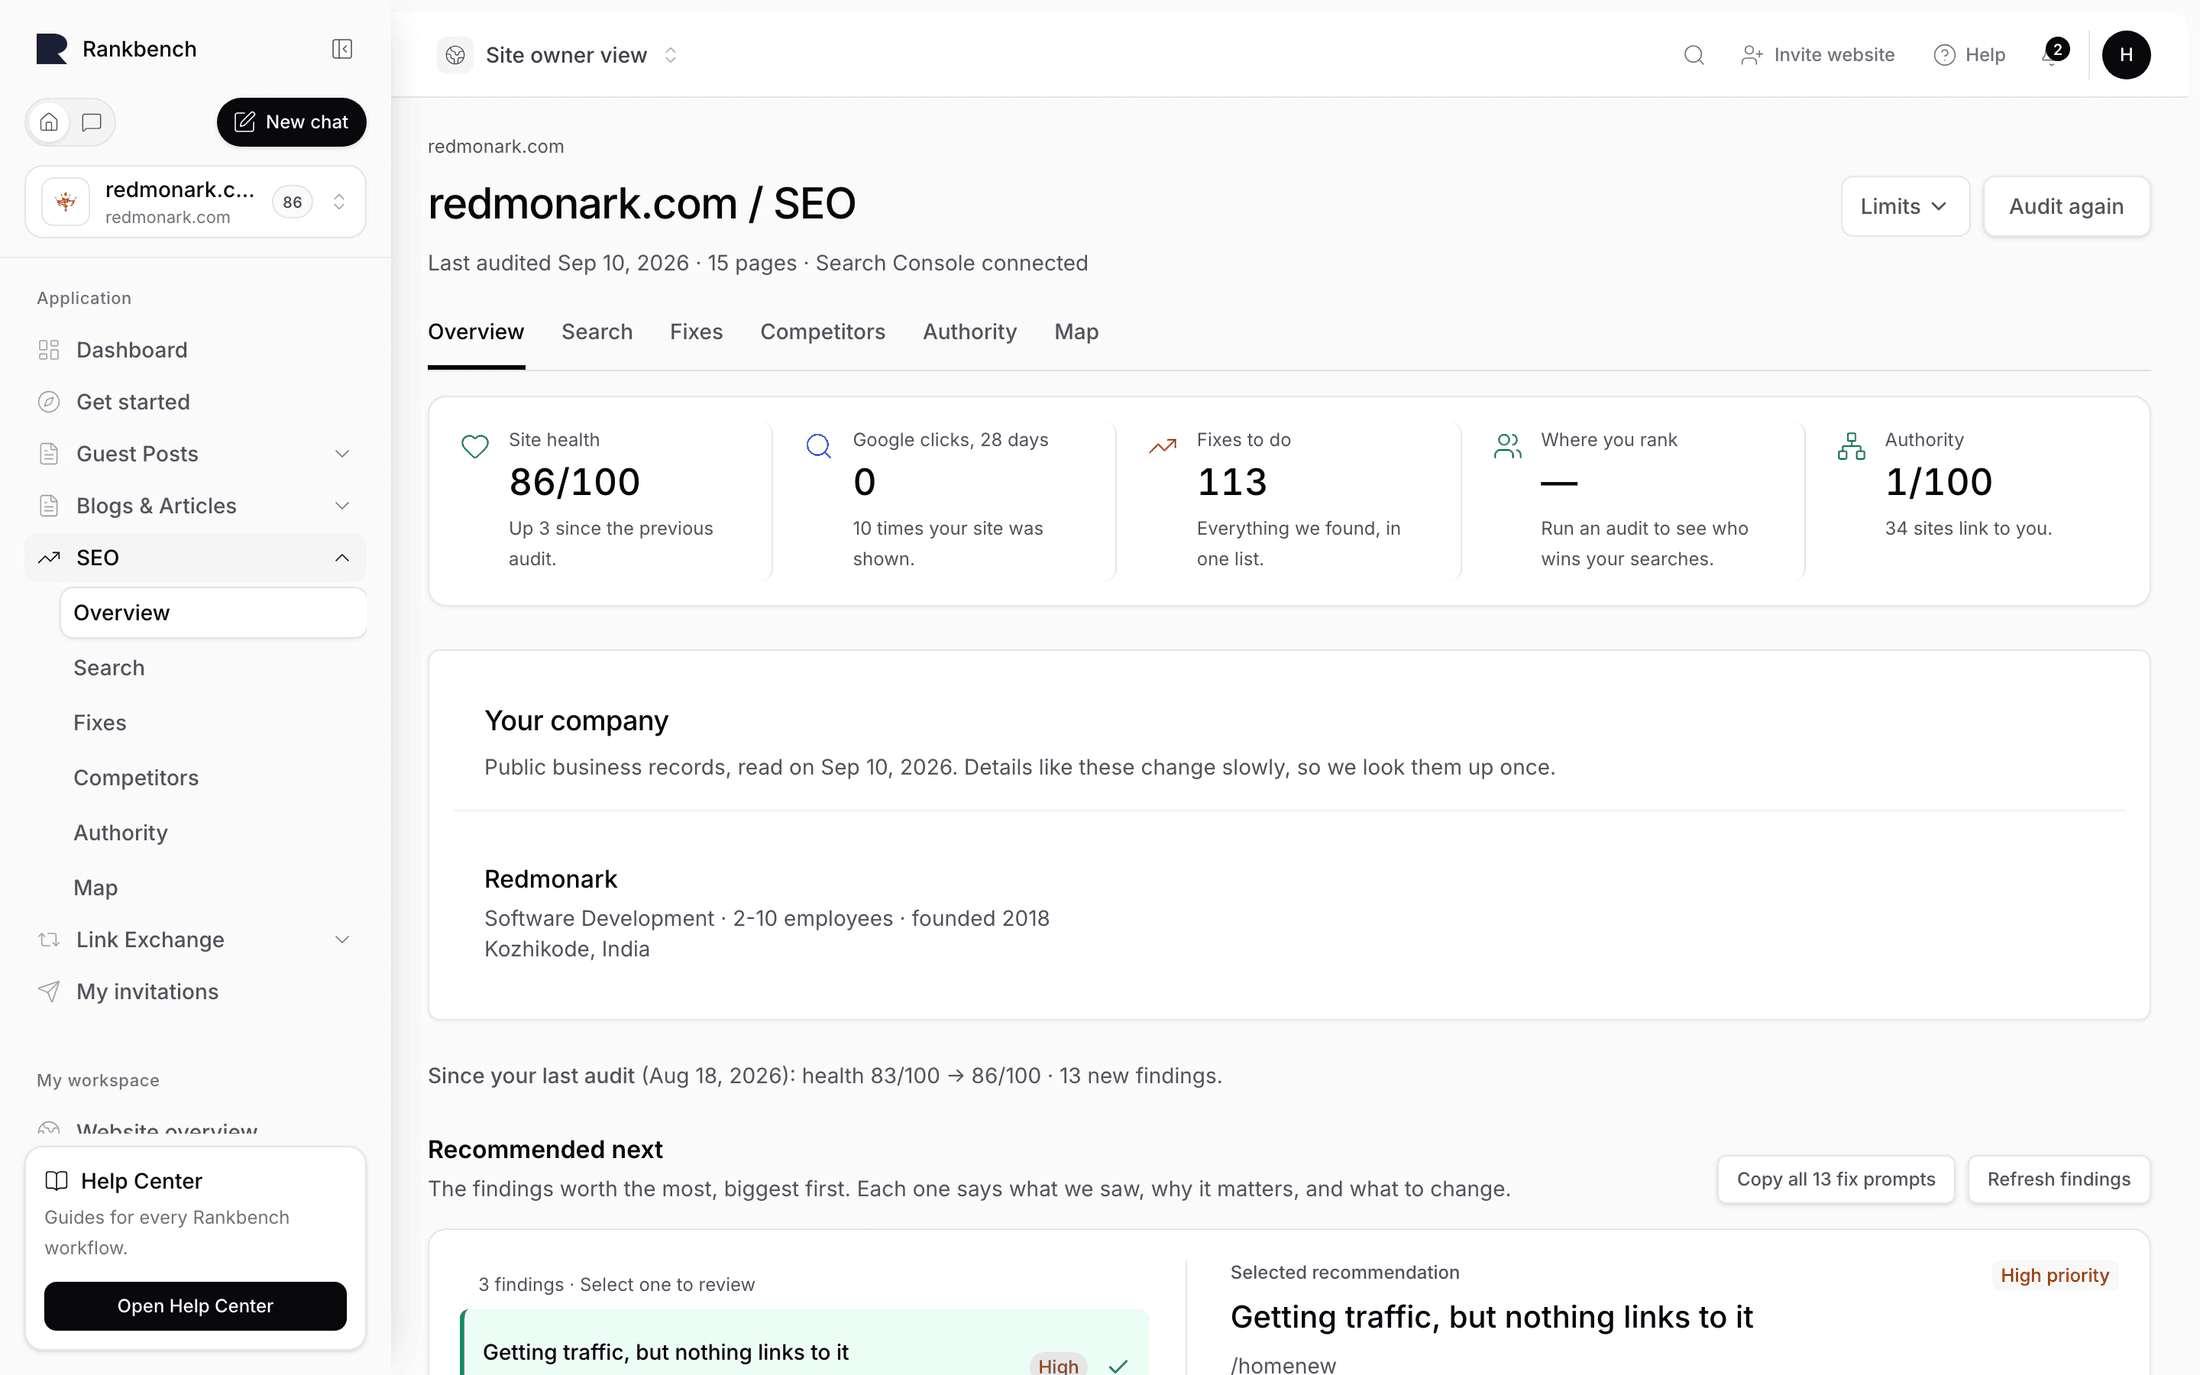Switch the Site owner view selector
Viewport: 2200px width, 1375px height.
pyautogui.click(x=560, y=55)
